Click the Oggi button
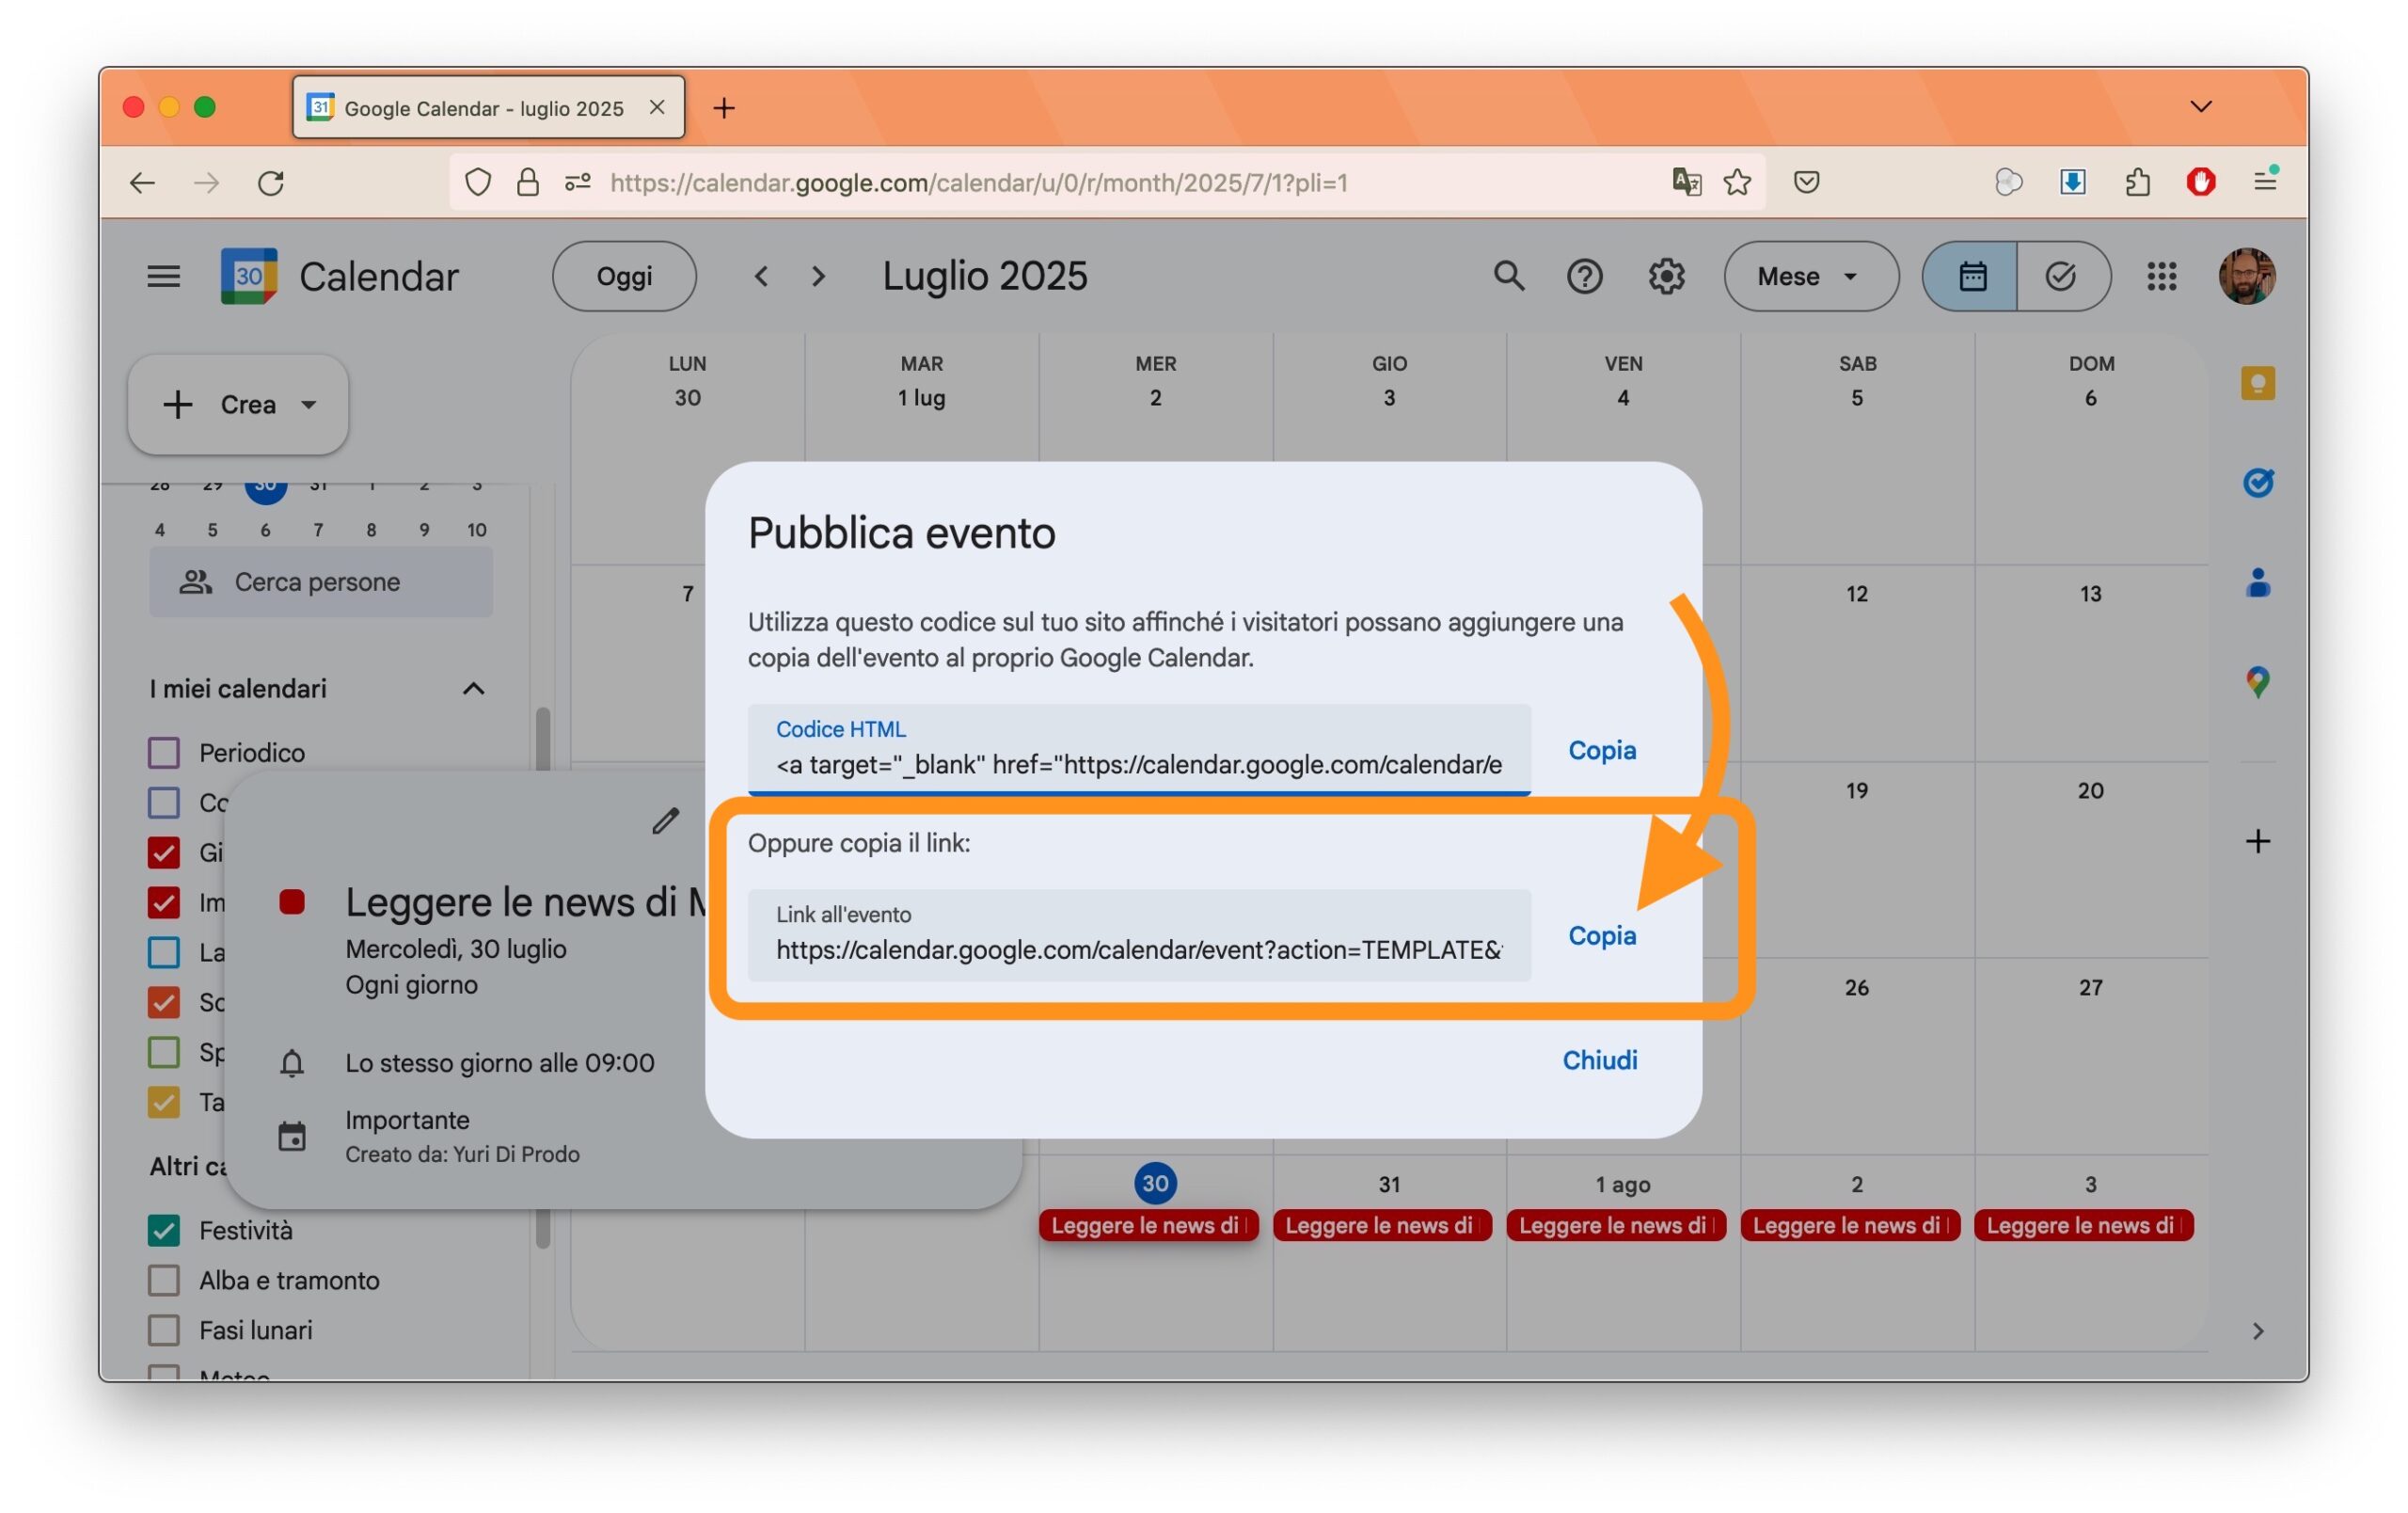2408x1513 pixels. (x=624, y=276)
